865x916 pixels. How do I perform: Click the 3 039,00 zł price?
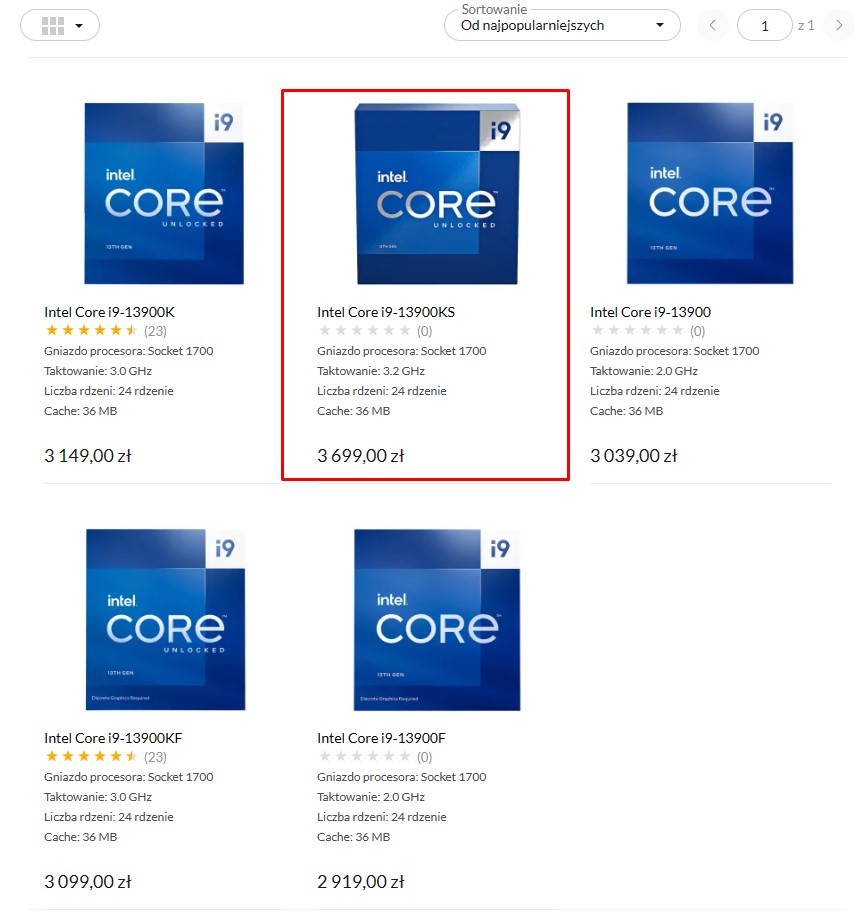pos(634,456)
